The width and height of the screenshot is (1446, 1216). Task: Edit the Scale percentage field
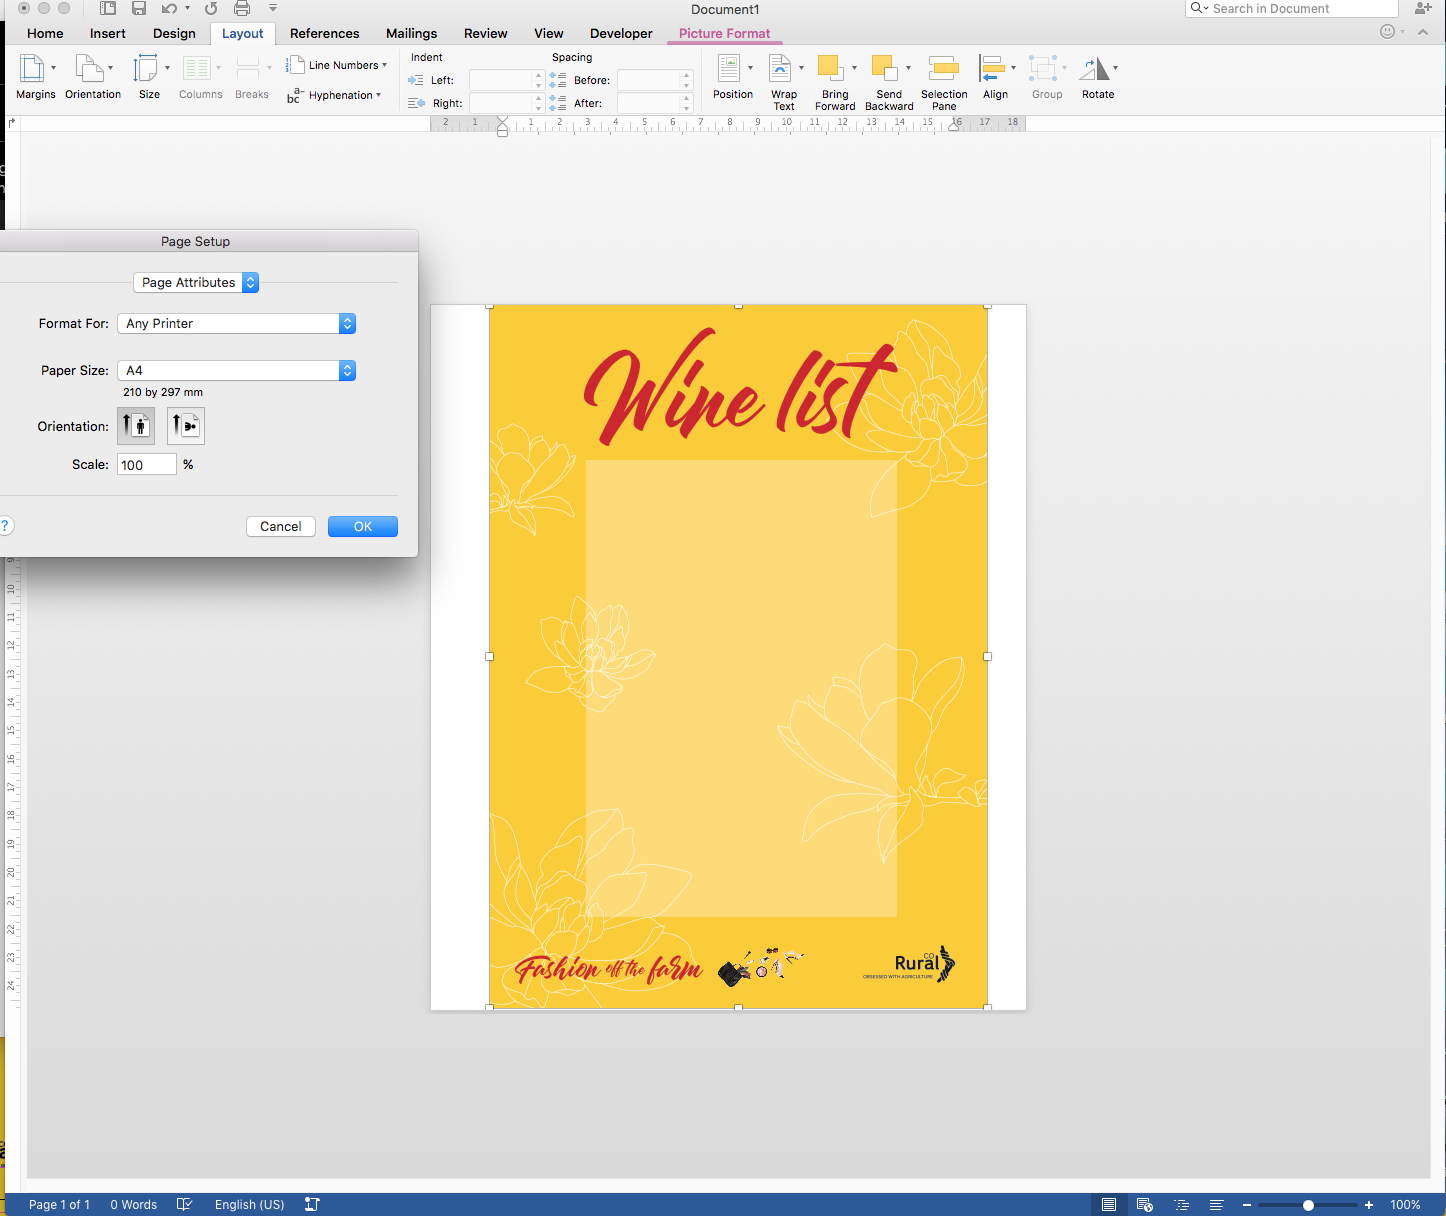[146, 464]
